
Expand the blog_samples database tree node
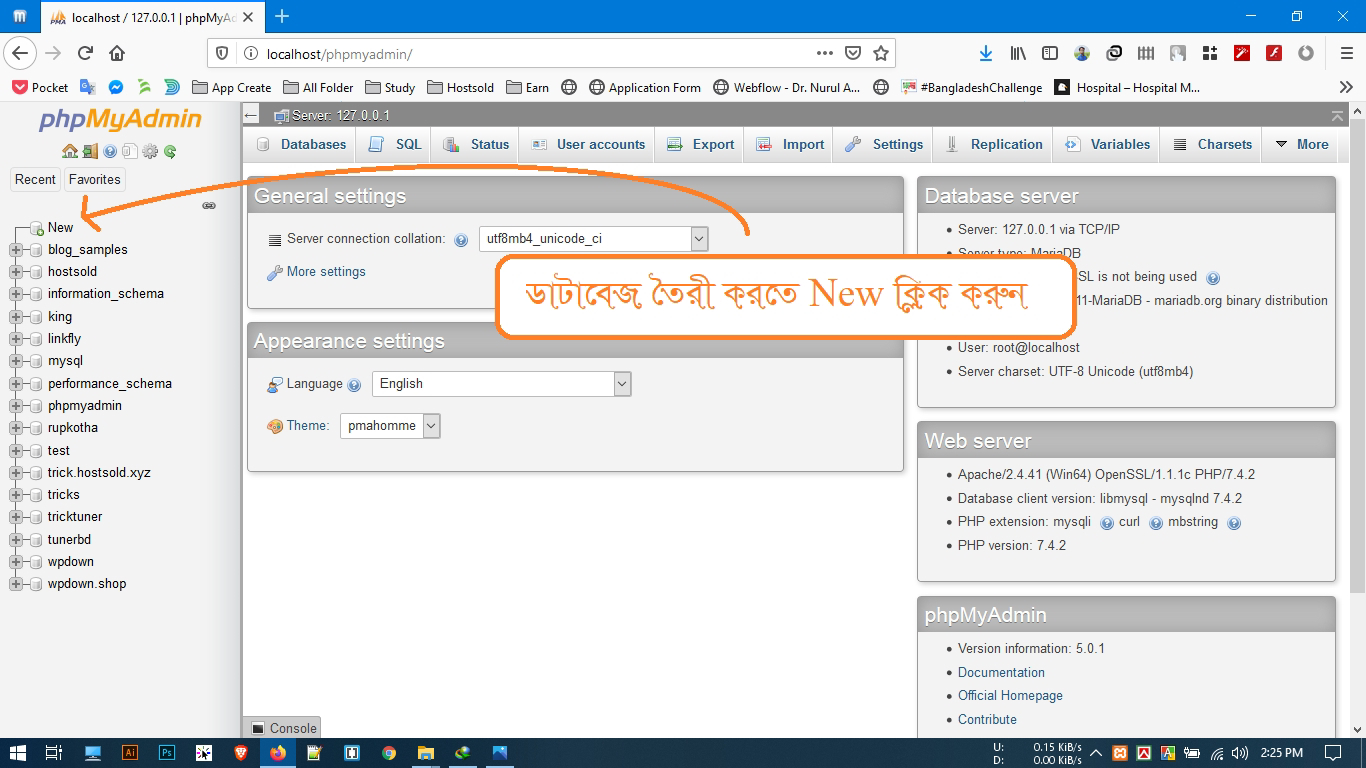(x=16, y=250)
